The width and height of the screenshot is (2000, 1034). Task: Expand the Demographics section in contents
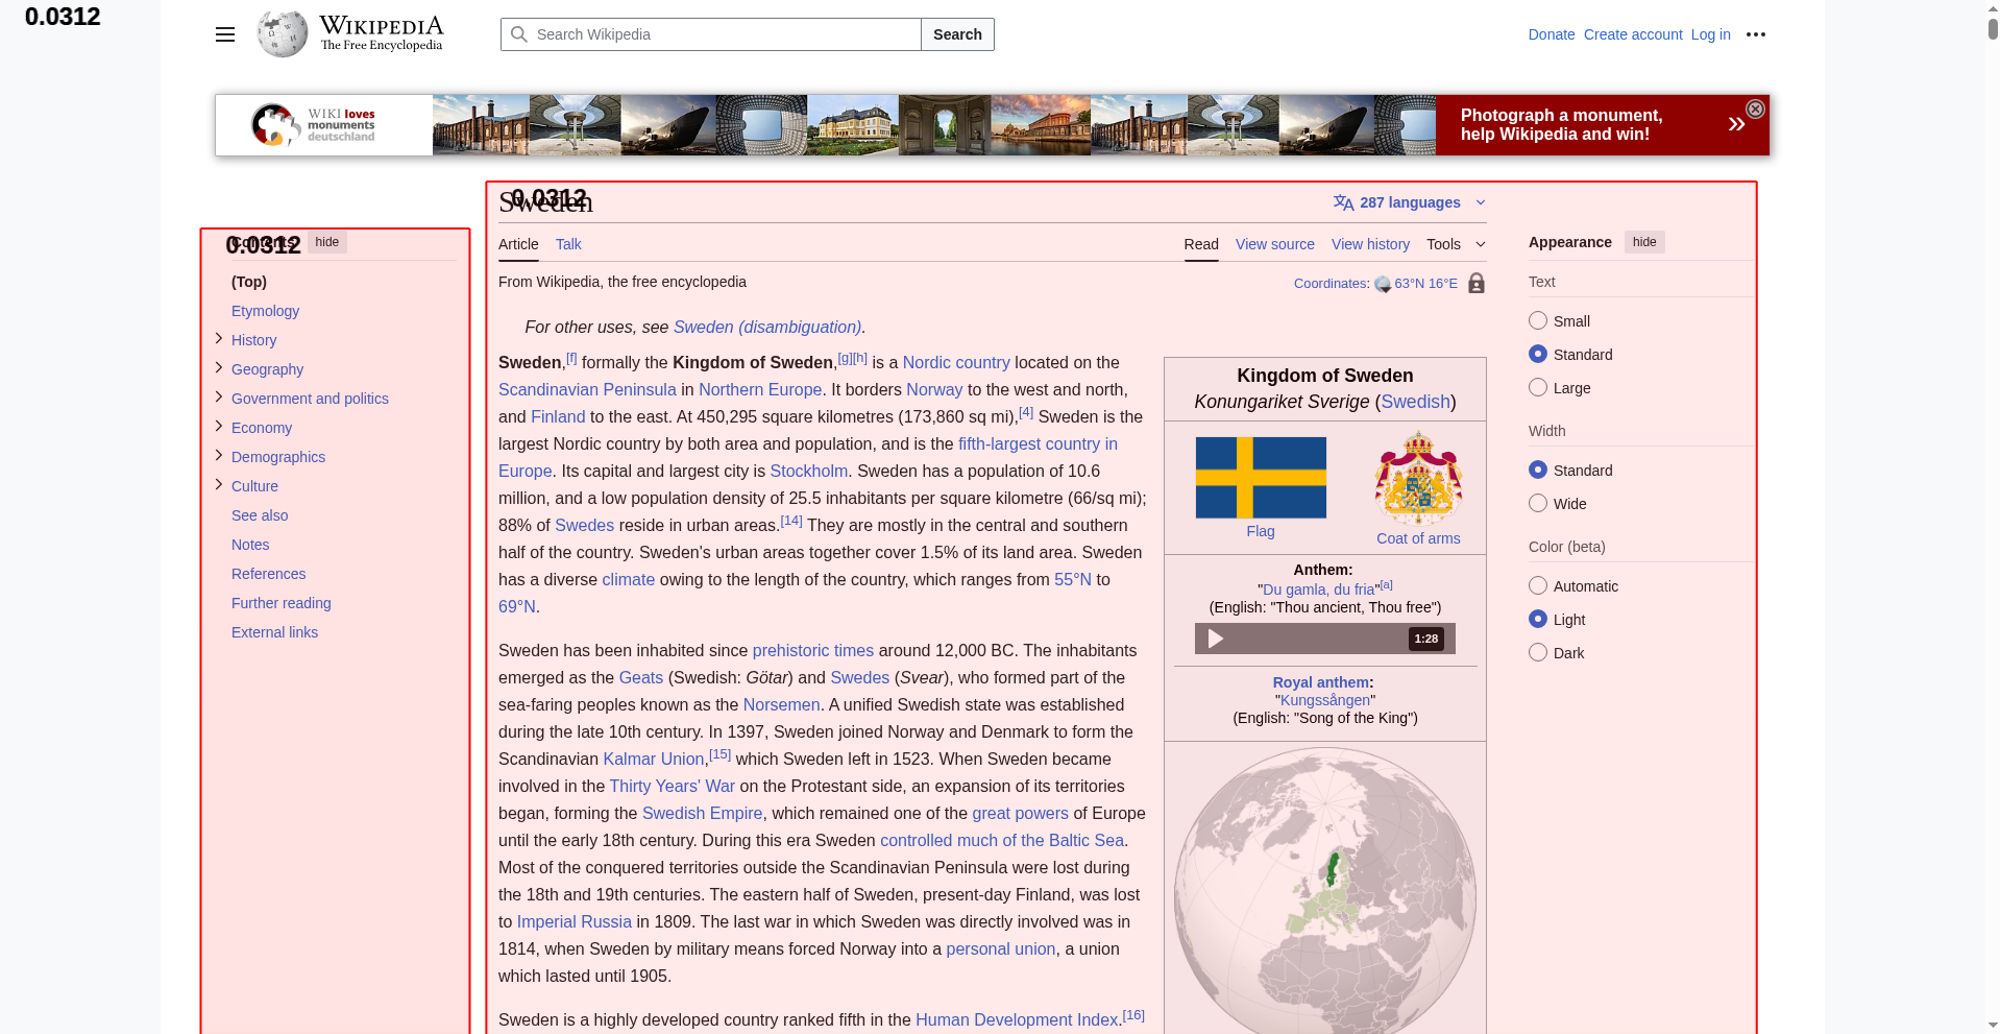[219, 455]
